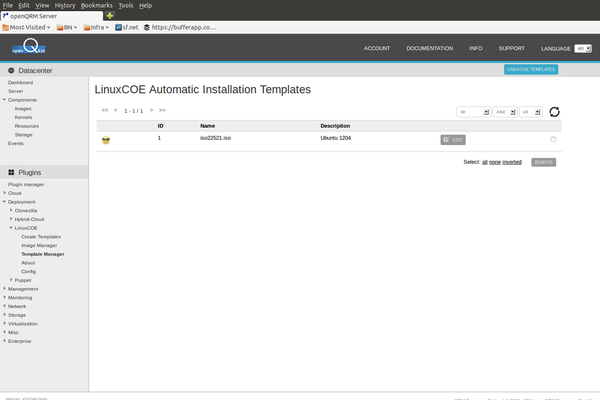Collapse the Deployment tree node
The width and height of the screenshot is (600, 400).
coord(4,201)
